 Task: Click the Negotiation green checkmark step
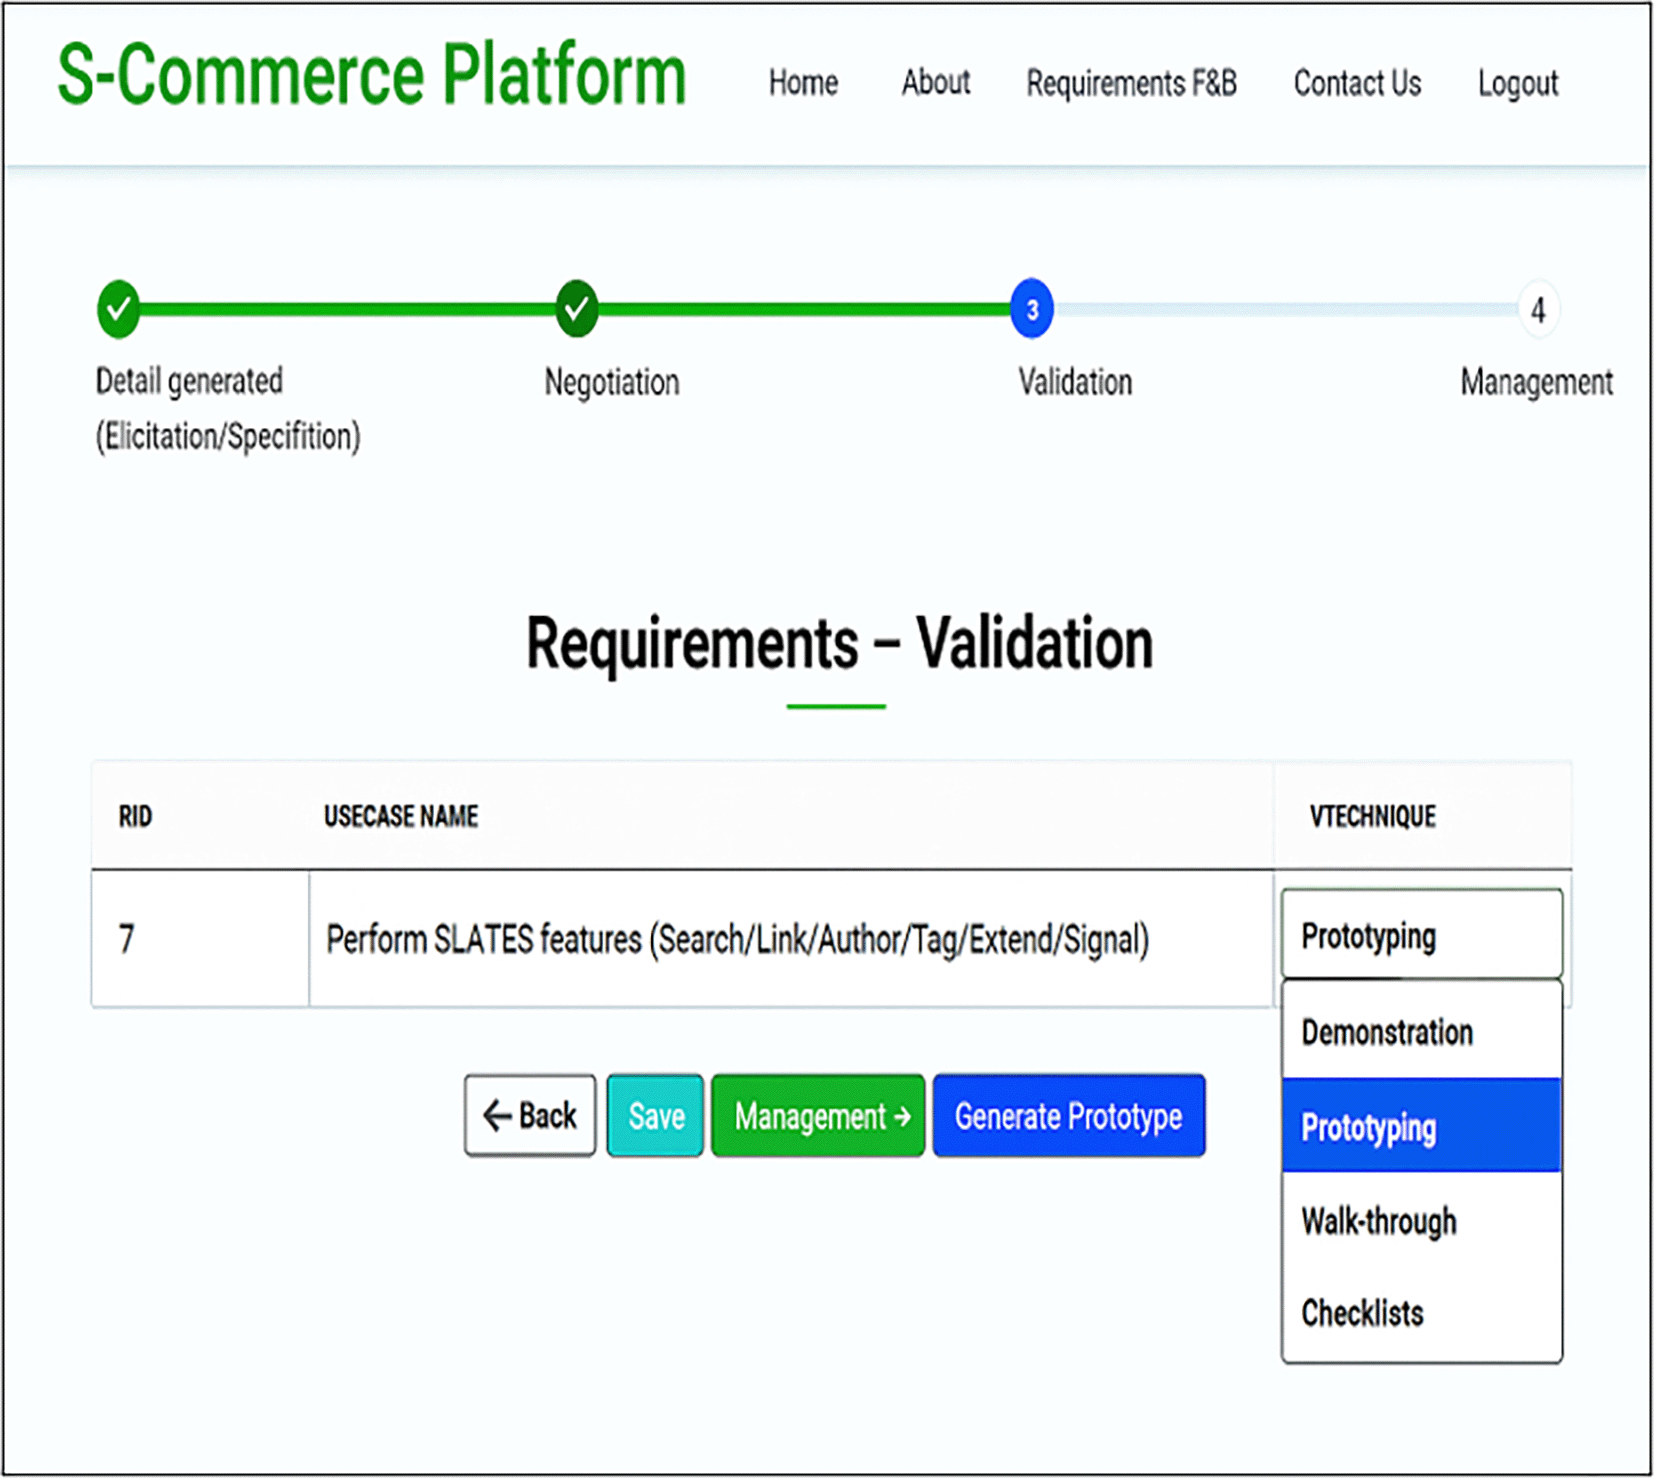(577, 309)
